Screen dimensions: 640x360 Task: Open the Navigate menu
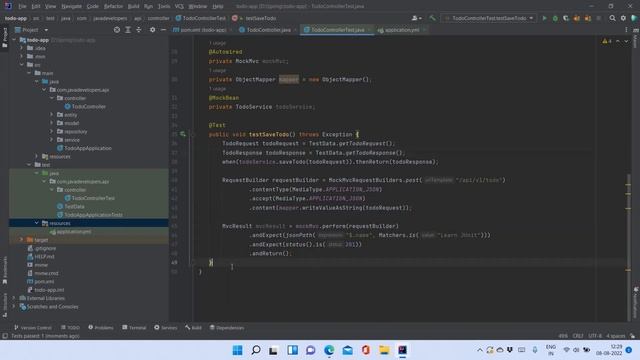(71, 6)
